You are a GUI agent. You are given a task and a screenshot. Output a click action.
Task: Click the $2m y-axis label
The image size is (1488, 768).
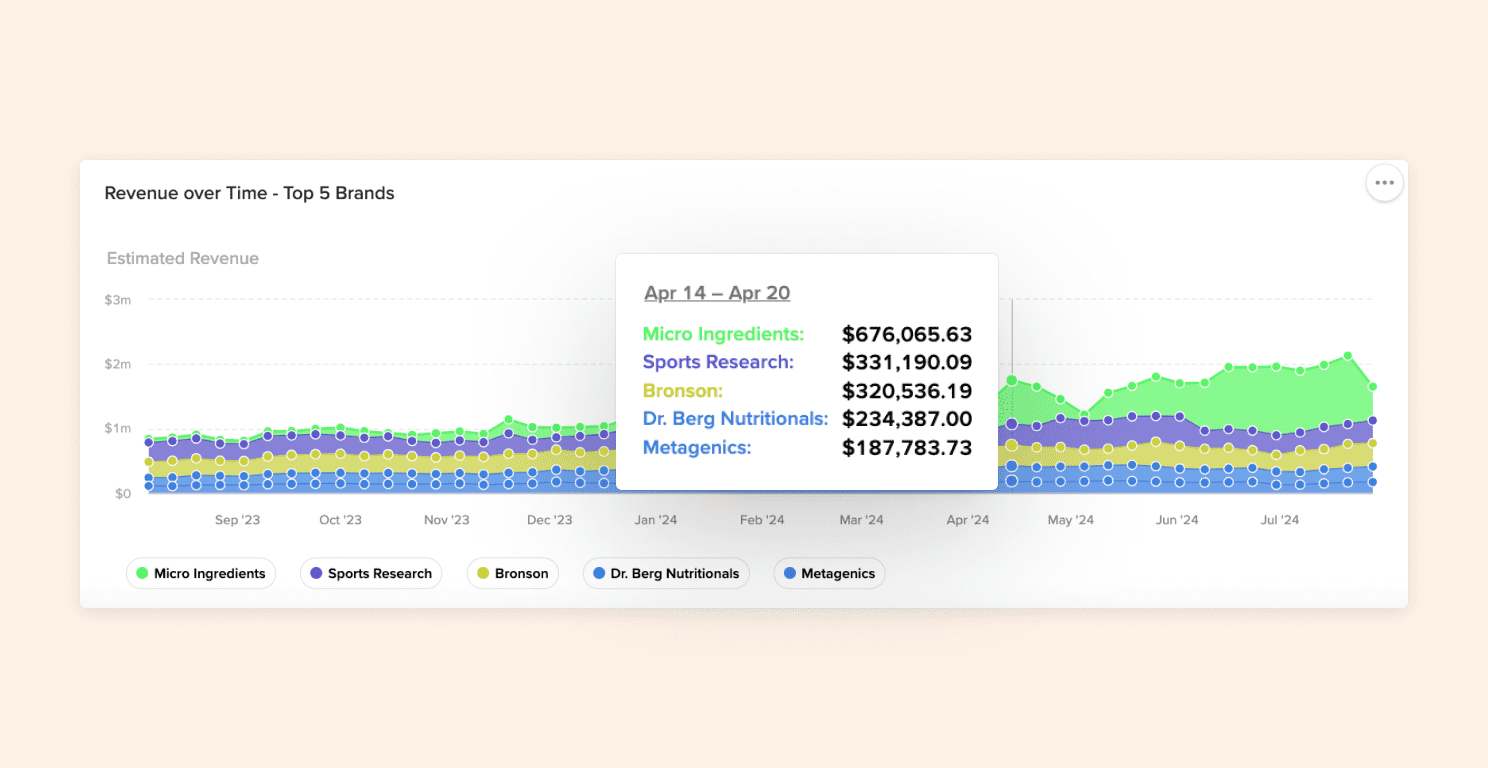[118, 364]
